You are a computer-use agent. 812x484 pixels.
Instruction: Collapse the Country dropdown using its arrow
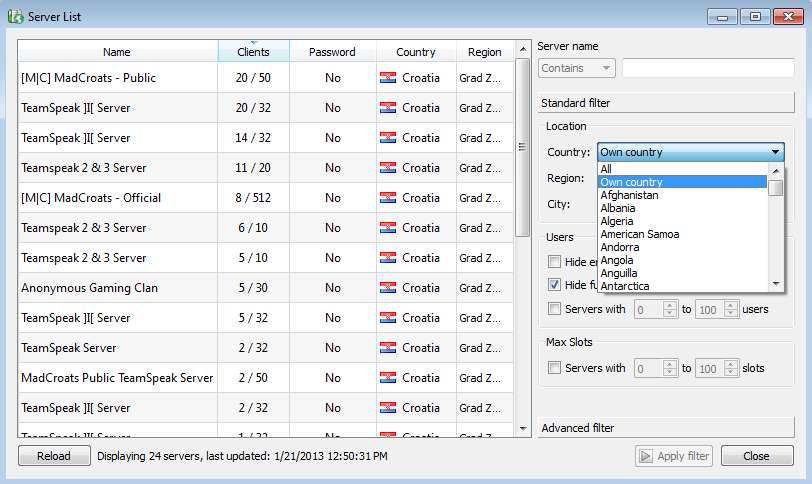775,153
